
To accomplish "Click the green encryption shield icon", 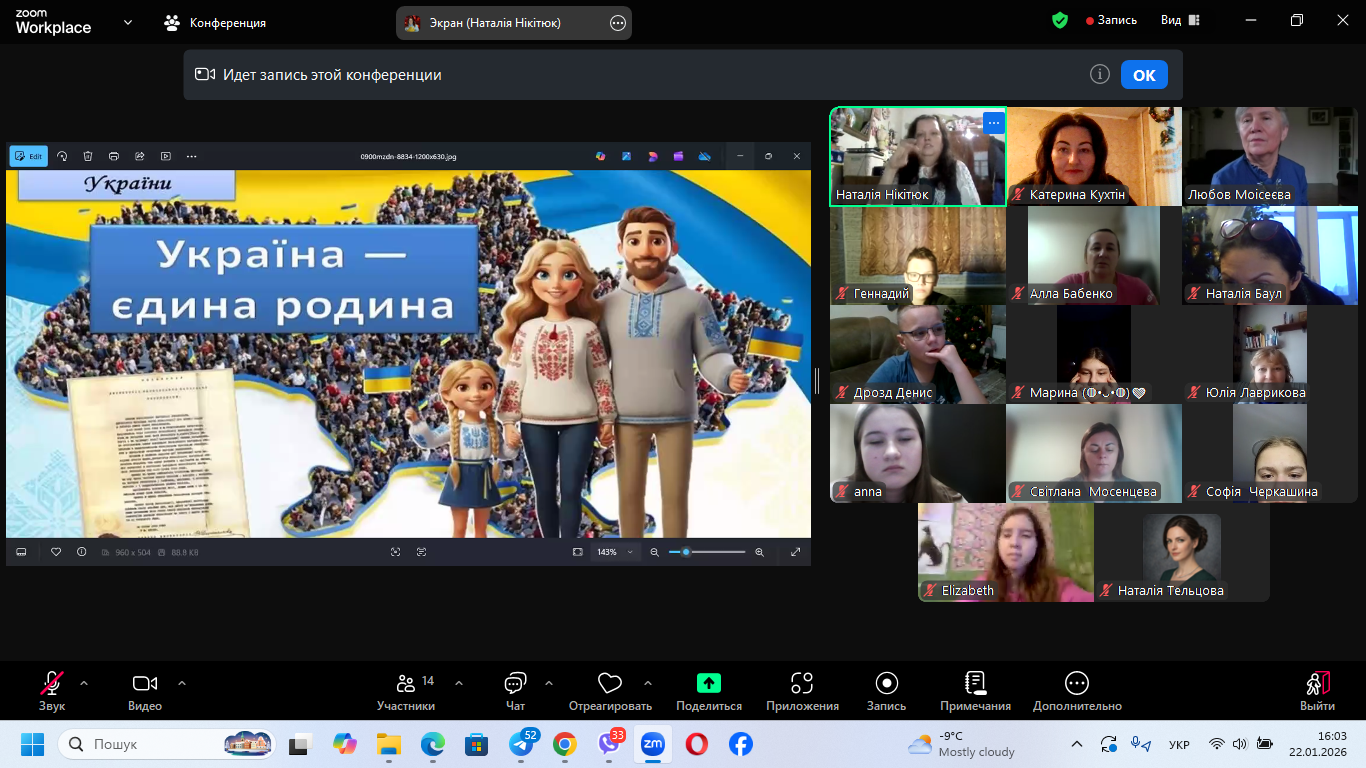I will [x=1060, y=20].
